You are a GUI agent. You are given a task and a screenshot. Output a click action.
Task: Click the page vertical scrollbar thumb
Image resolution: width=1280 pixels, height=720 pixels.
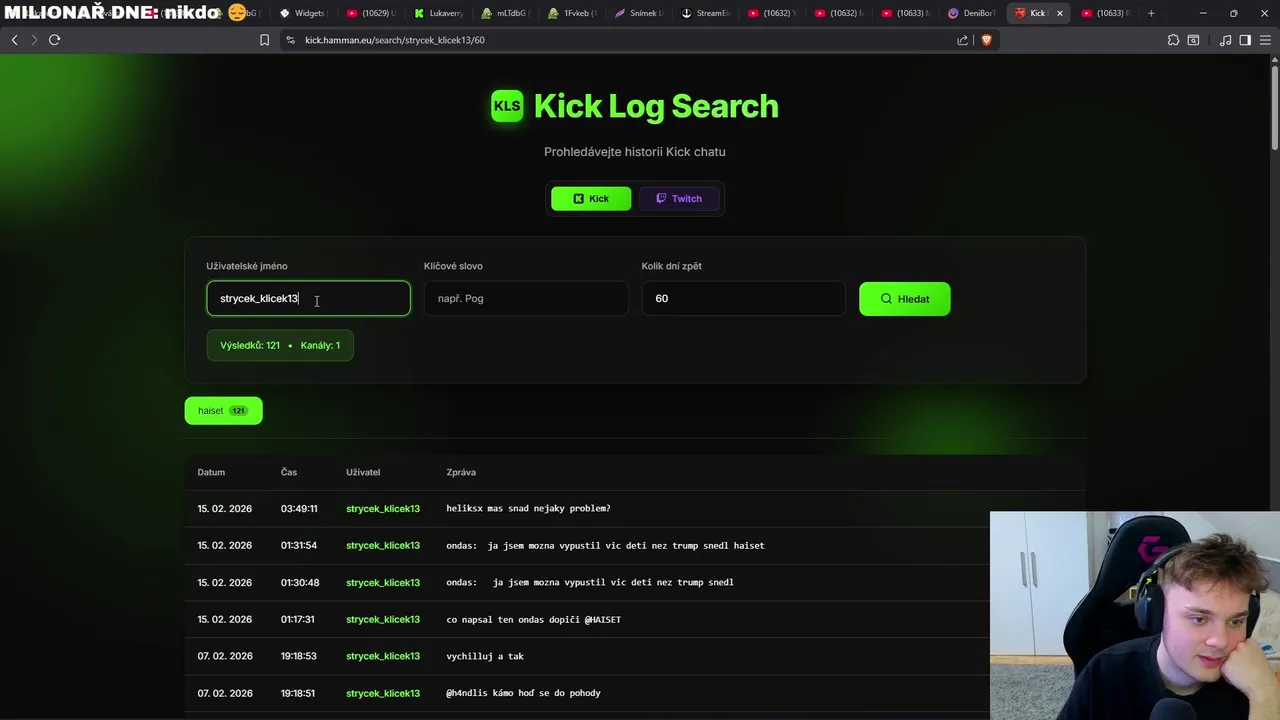1274,108
